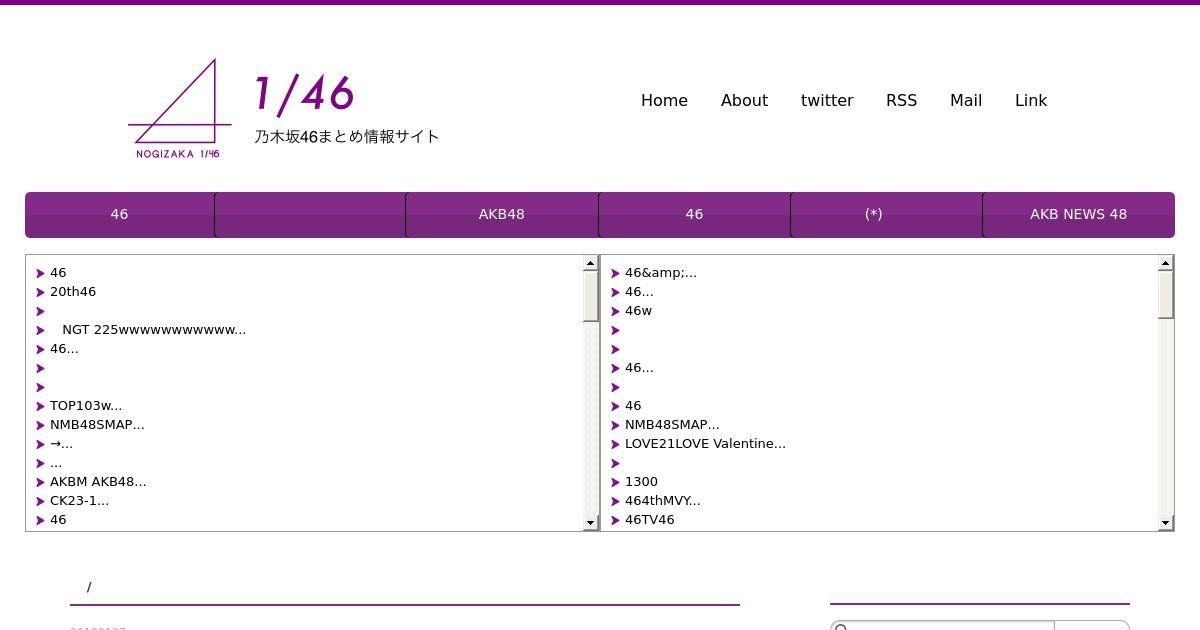Click the left list's scroll-down arrow

click(590, 523)
